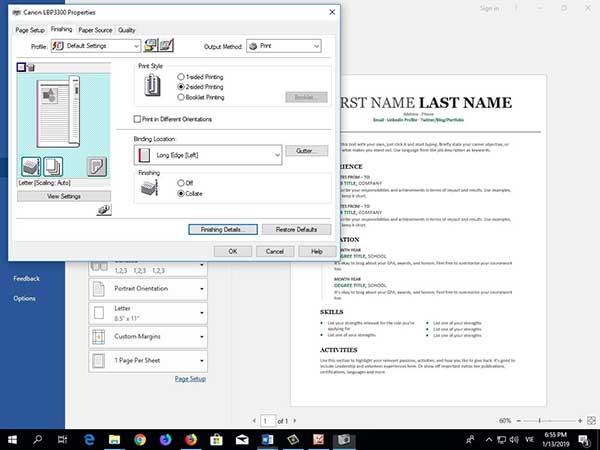Go to next page in print preview
Image resolution: width=600 pixels, height=450 pixels.
[295, 421]
